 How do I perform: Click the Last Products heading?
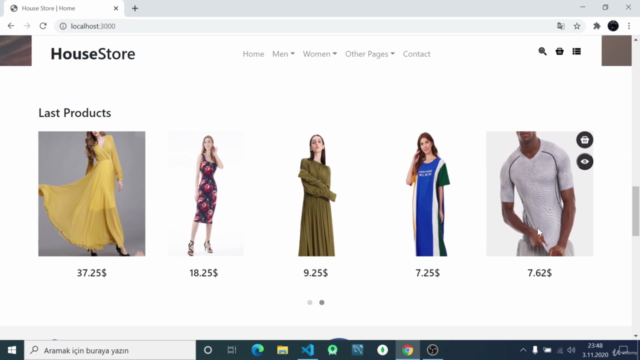[75, 113]
